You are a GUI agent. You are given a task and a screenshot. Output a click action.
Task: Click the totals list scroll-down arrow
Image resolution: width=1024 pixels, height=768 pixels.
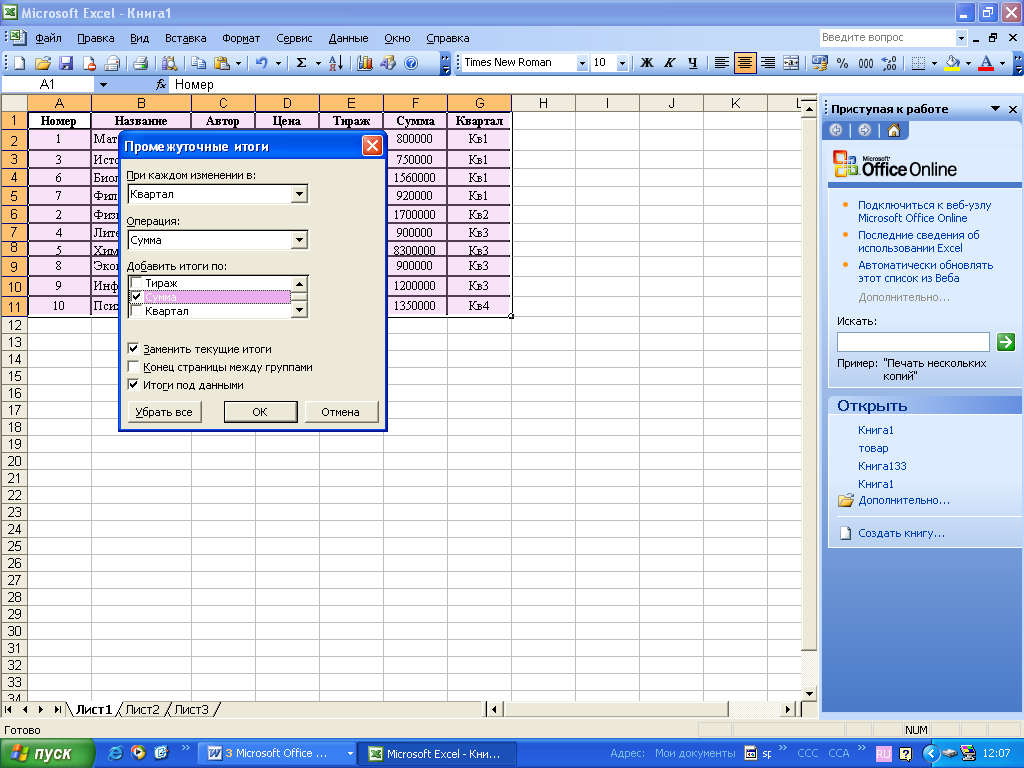click(x=299, y=311)
